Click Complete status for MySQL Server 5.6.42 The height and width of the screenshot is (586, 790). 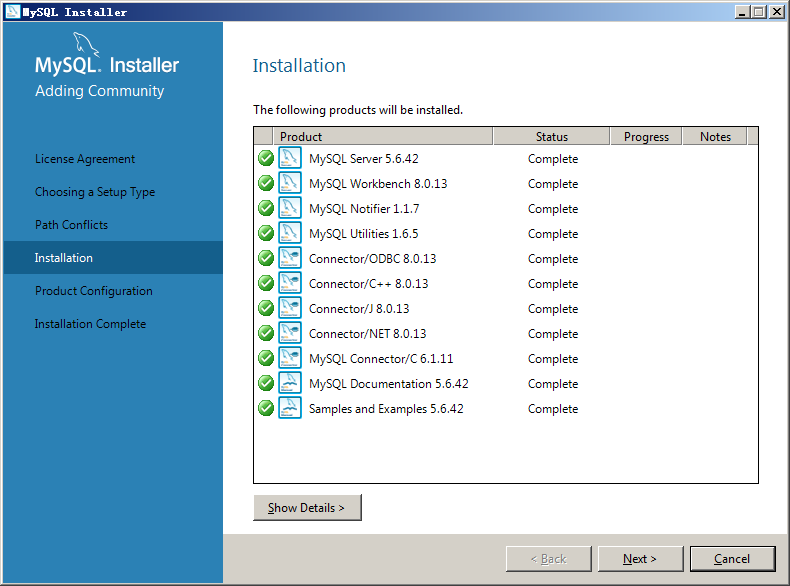click(x=553, y=159)
